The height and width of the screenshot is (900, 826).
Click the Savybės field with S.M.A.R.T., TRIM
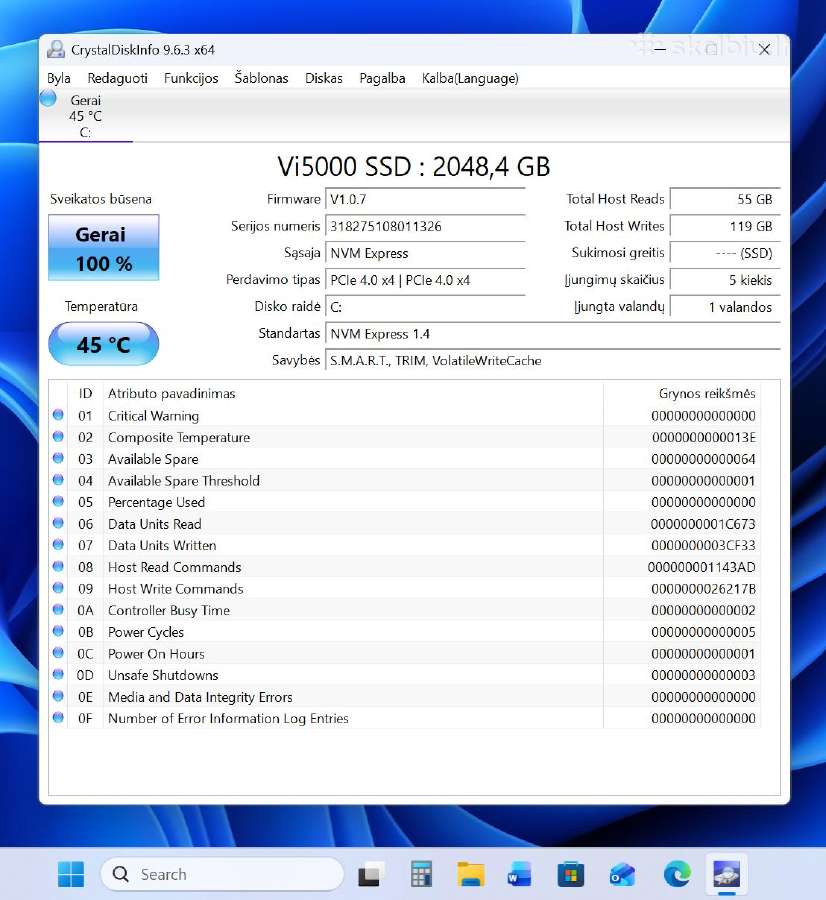[552, 361]
